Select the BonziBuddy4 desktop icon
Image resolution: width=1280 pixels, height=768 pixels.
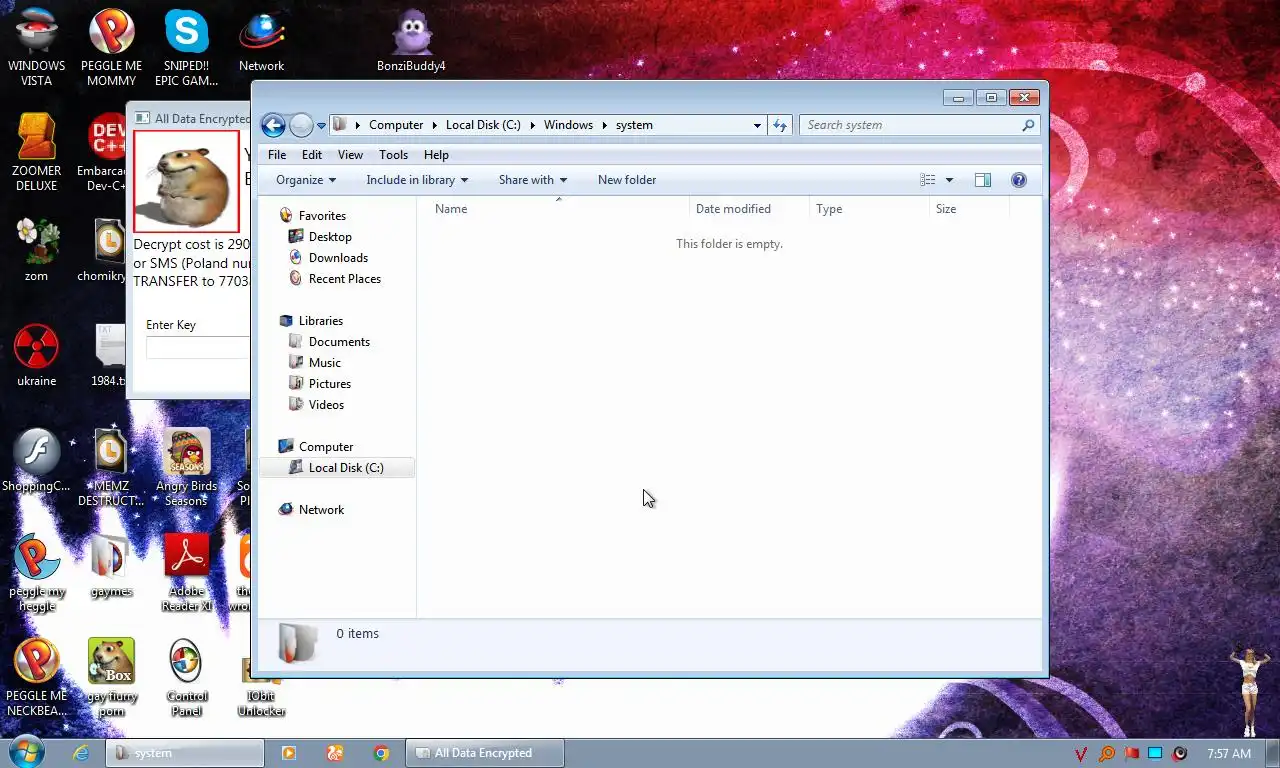click(411, 42)
